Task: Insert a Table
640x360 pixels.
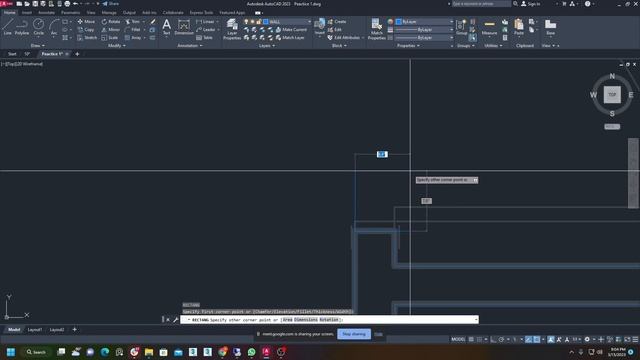Action: click(x=204, y=38)
